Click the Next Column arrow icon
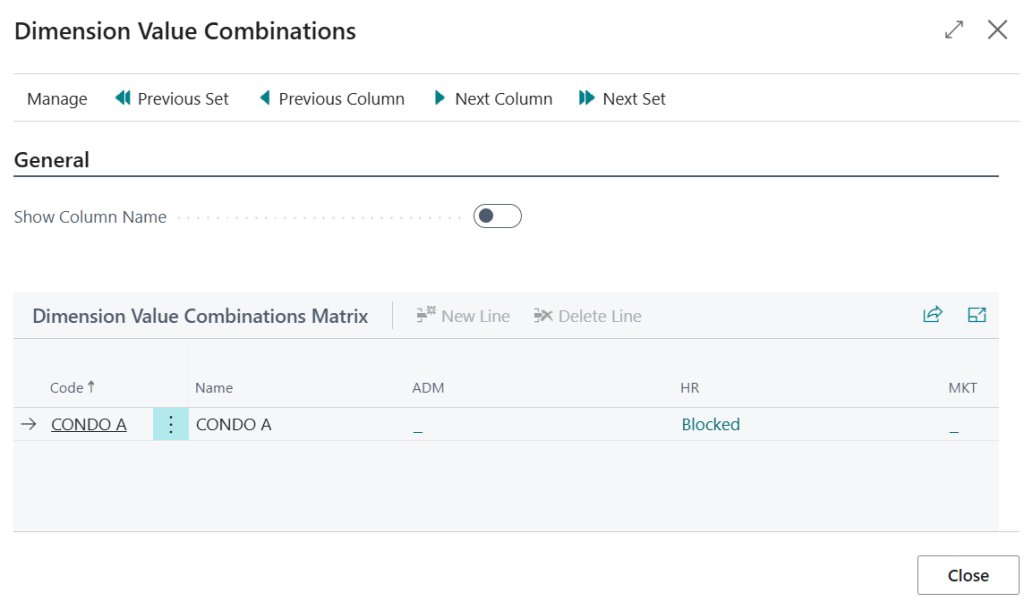The image size is (1024, 610). tap(440, 98)
